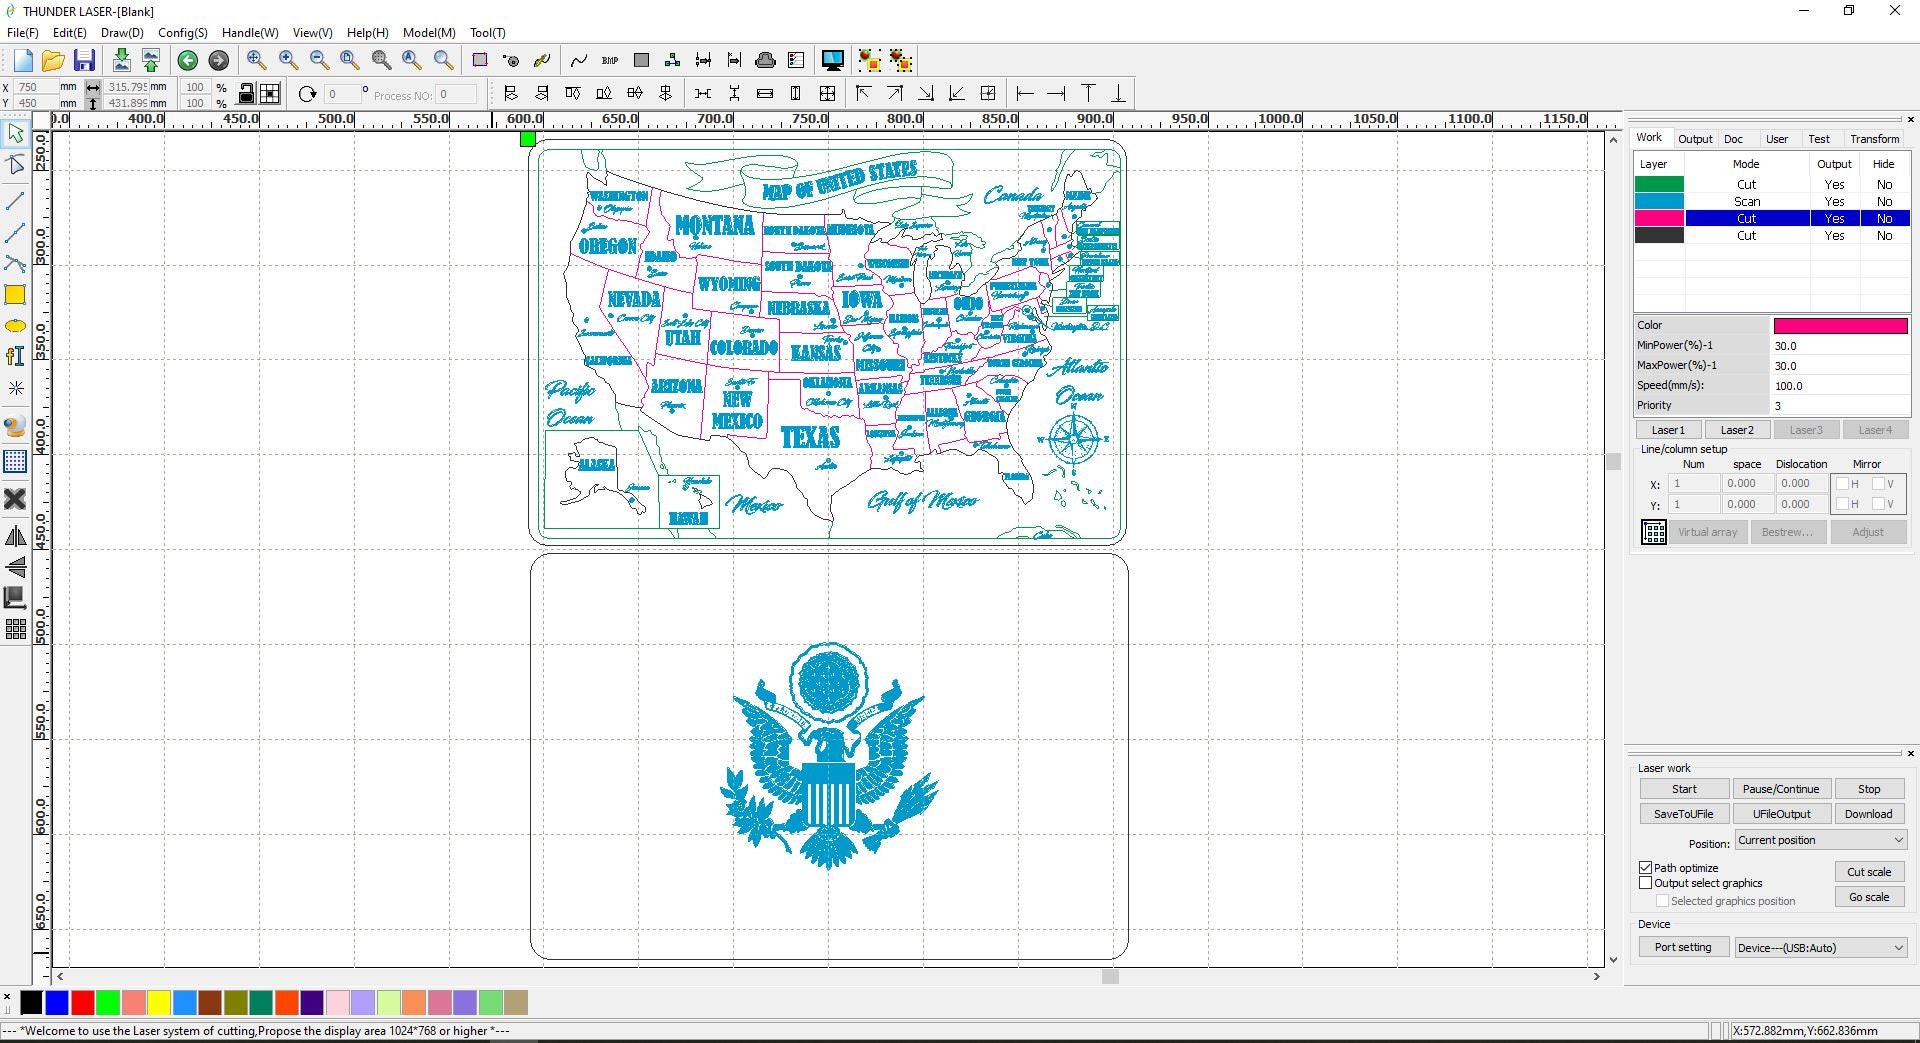The width and height of the screenshot is (1920, 1043).
Task: Toggle the aspect ratio lock icon
Action: pyautogui.click(x=246, y=94)
